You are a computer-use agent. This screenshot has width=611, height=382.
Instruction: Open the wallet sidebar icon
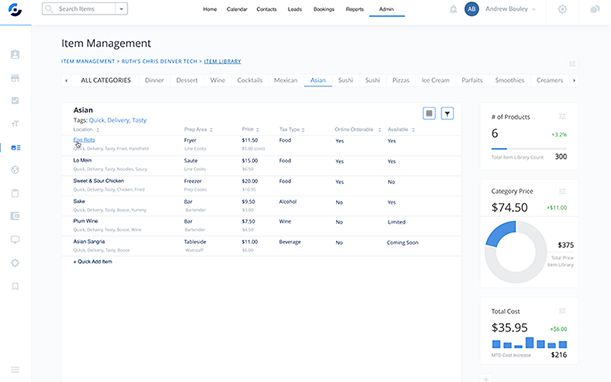coord(15,216)
